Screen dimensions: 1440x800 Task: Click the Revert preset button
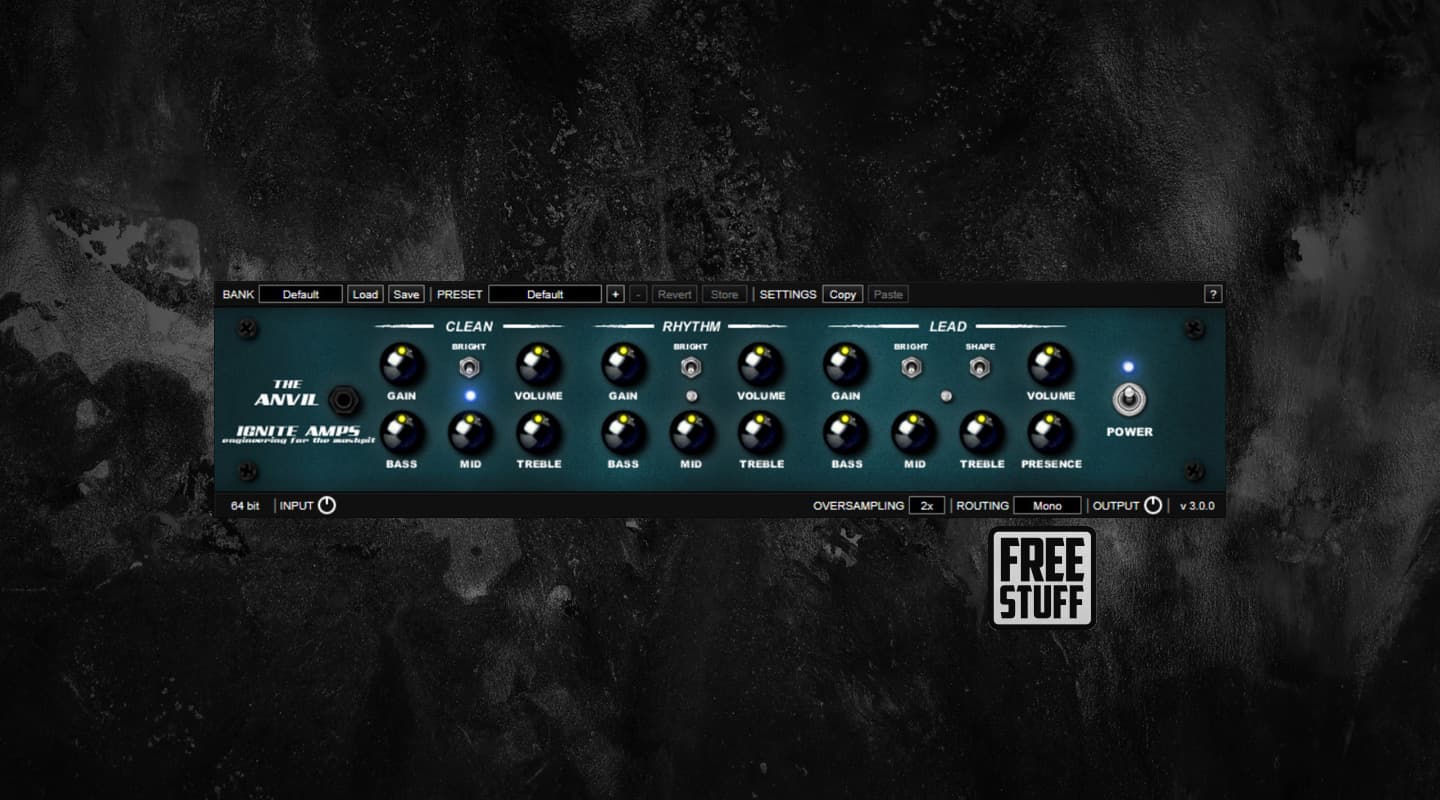pos(675,294)
